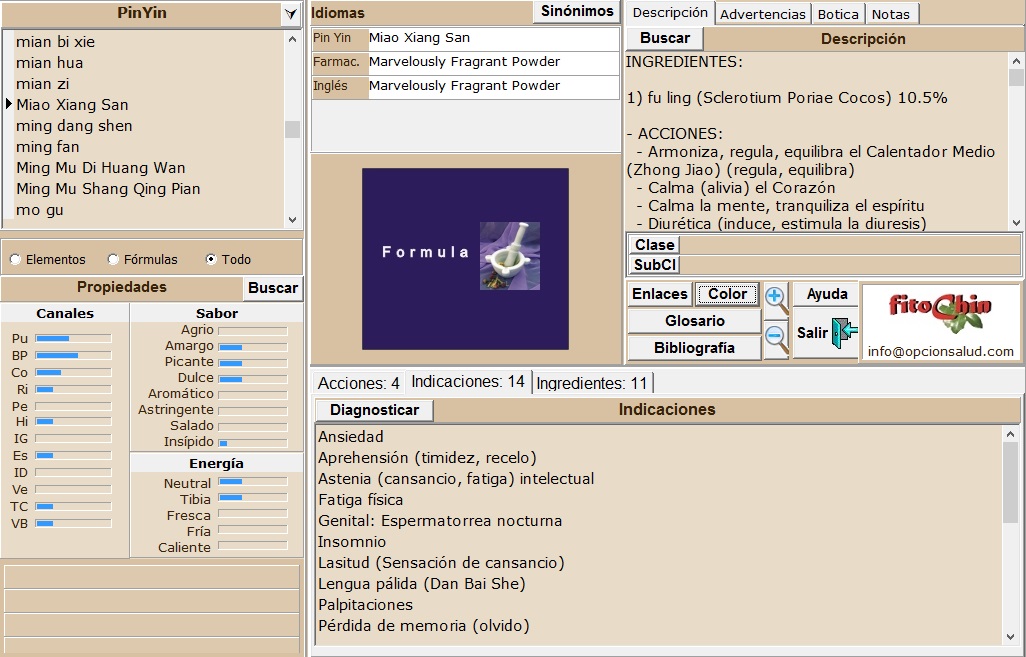The width and height of the screenshot is (1026, 657).
Task: Click the info@opcionsalud.com email text
Action: (x=940, y=351)
